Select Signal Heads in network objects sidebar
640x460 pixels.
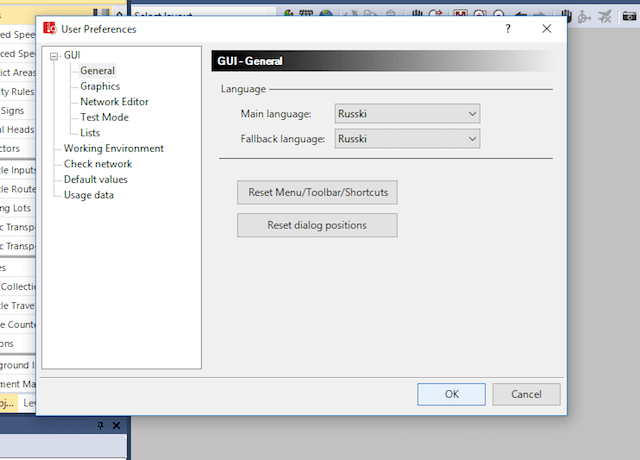(x=18, y=129)
